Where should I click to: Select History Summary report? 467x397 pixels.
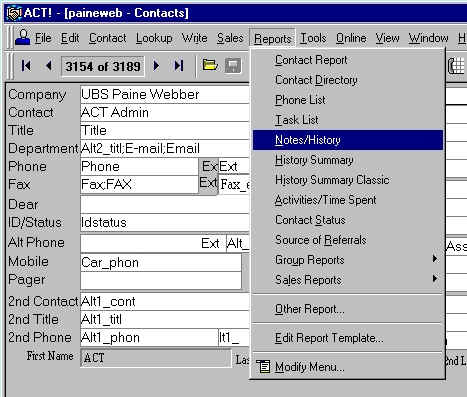pos(348,160)
